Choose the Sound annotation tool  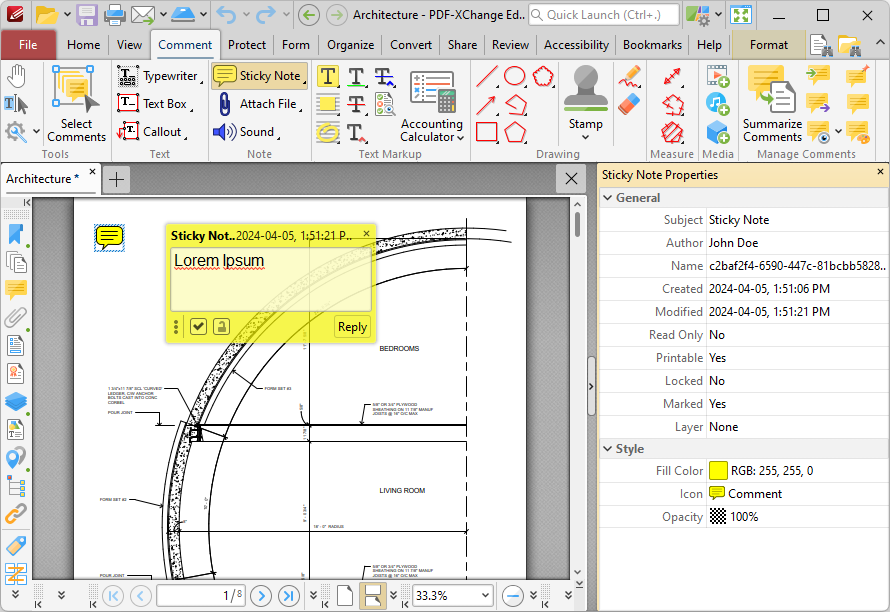click(247, 132)
